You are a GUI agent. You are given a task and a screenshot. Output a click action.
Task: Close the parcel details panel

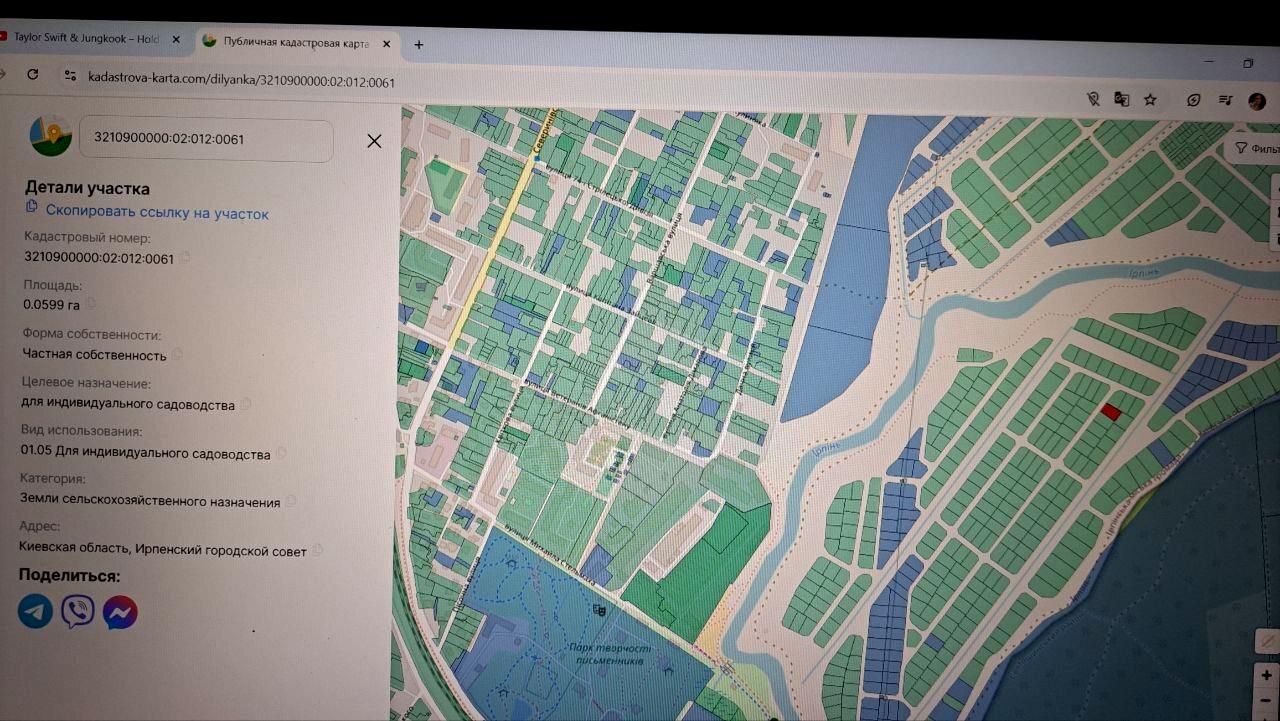pyautogui.click(x=374, y=141)
